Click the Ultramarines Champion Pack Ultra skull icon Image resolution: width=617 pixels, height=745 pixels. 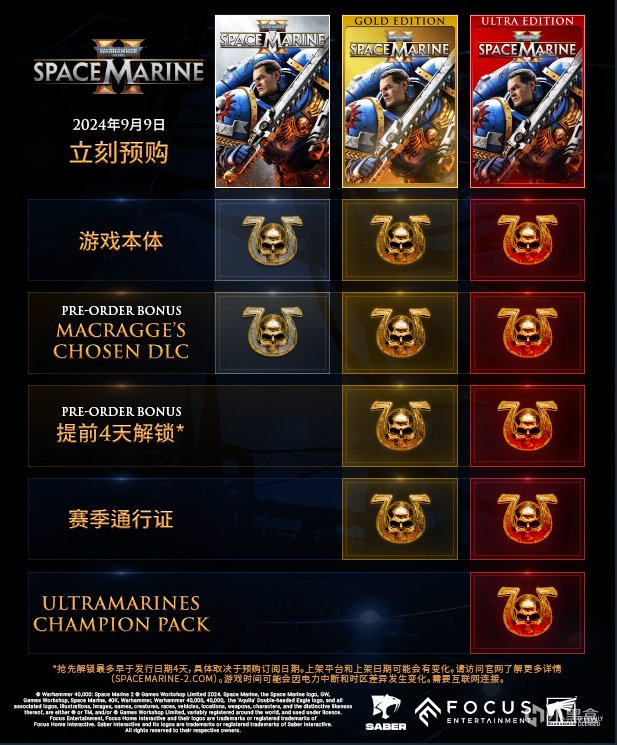coord(527,612)
